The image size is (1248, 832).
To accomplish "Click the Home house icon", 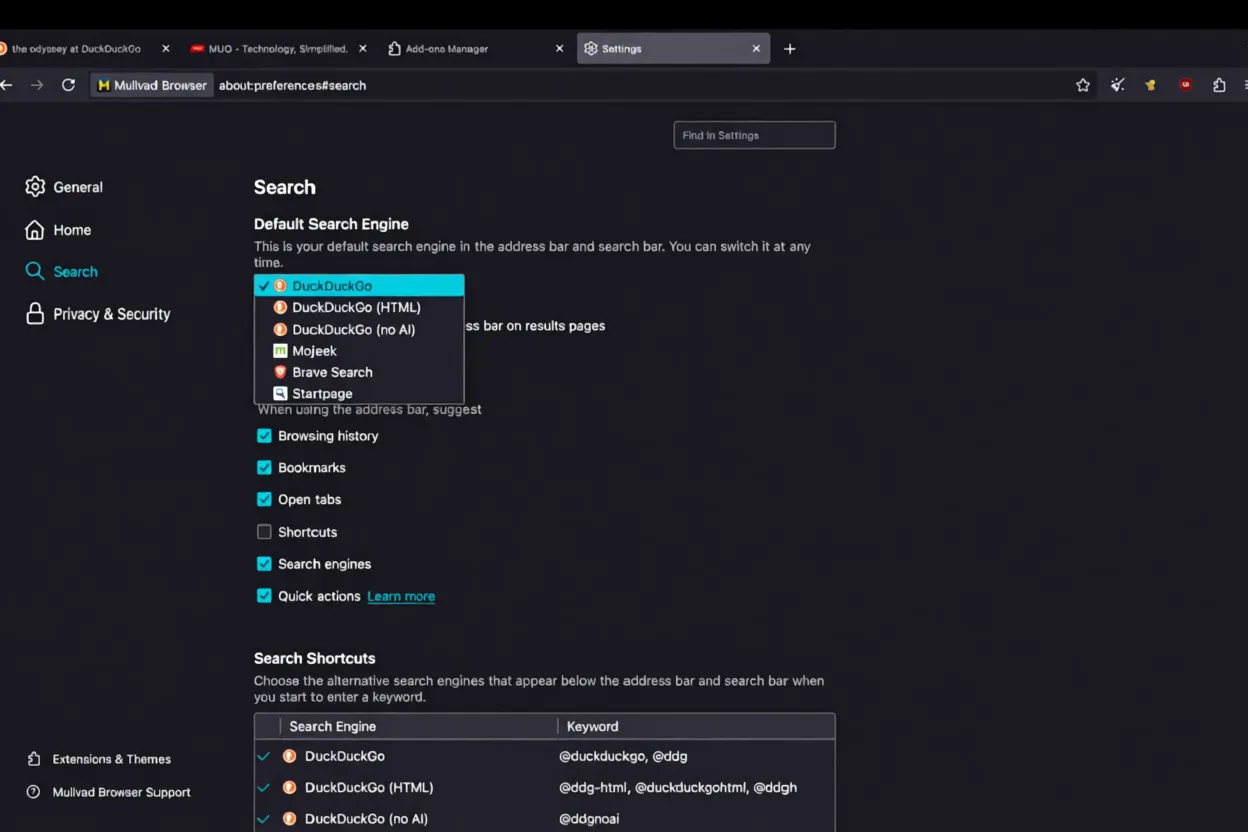I will point(35,230).
